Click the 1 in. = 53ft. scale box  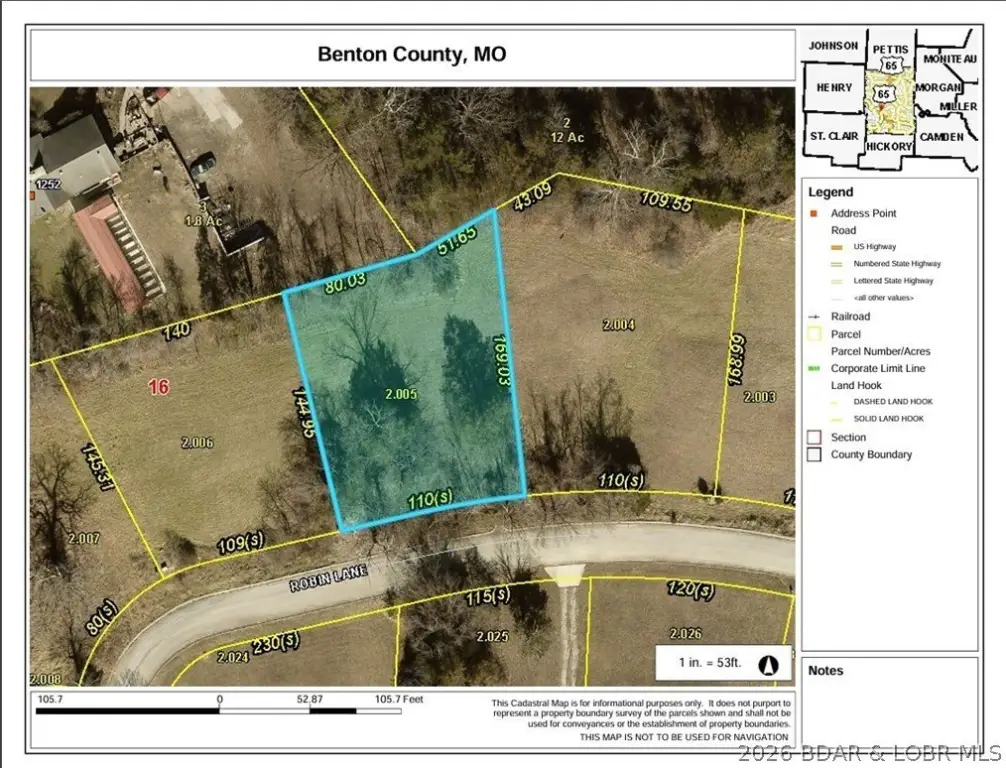[724, 663]
